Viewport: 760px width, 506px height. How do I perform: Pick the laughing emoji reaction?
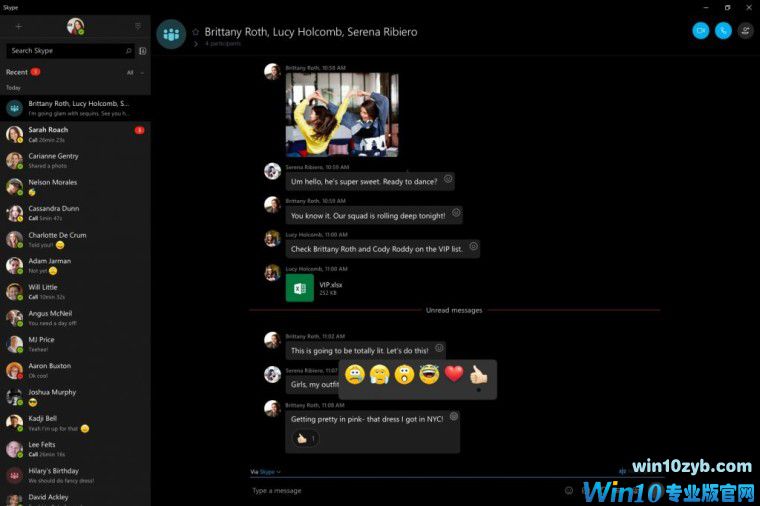coord(429,374)
